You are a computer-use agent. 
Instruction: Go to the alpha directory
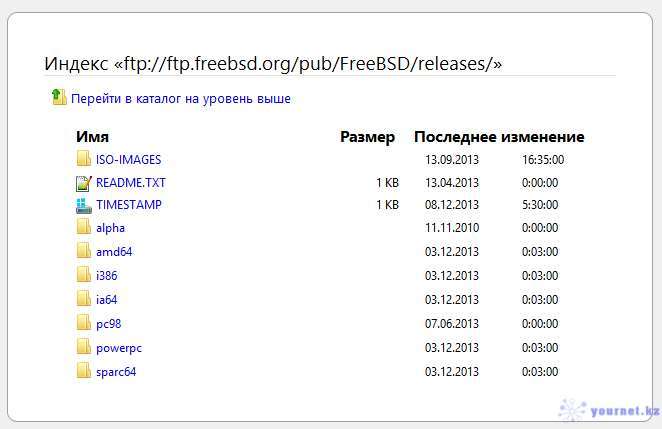pyautogui.click(x=110, y=228)
